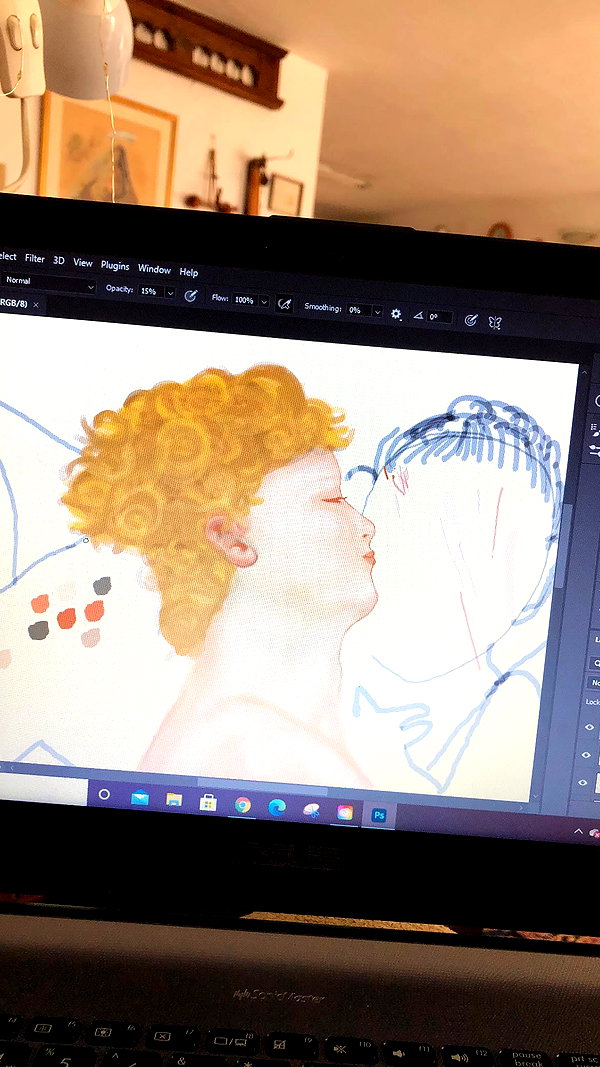This screenshot has width=600, height=1067.
Task: Open the Help menu
Action: pyautogui.click(x=188, y=272)
